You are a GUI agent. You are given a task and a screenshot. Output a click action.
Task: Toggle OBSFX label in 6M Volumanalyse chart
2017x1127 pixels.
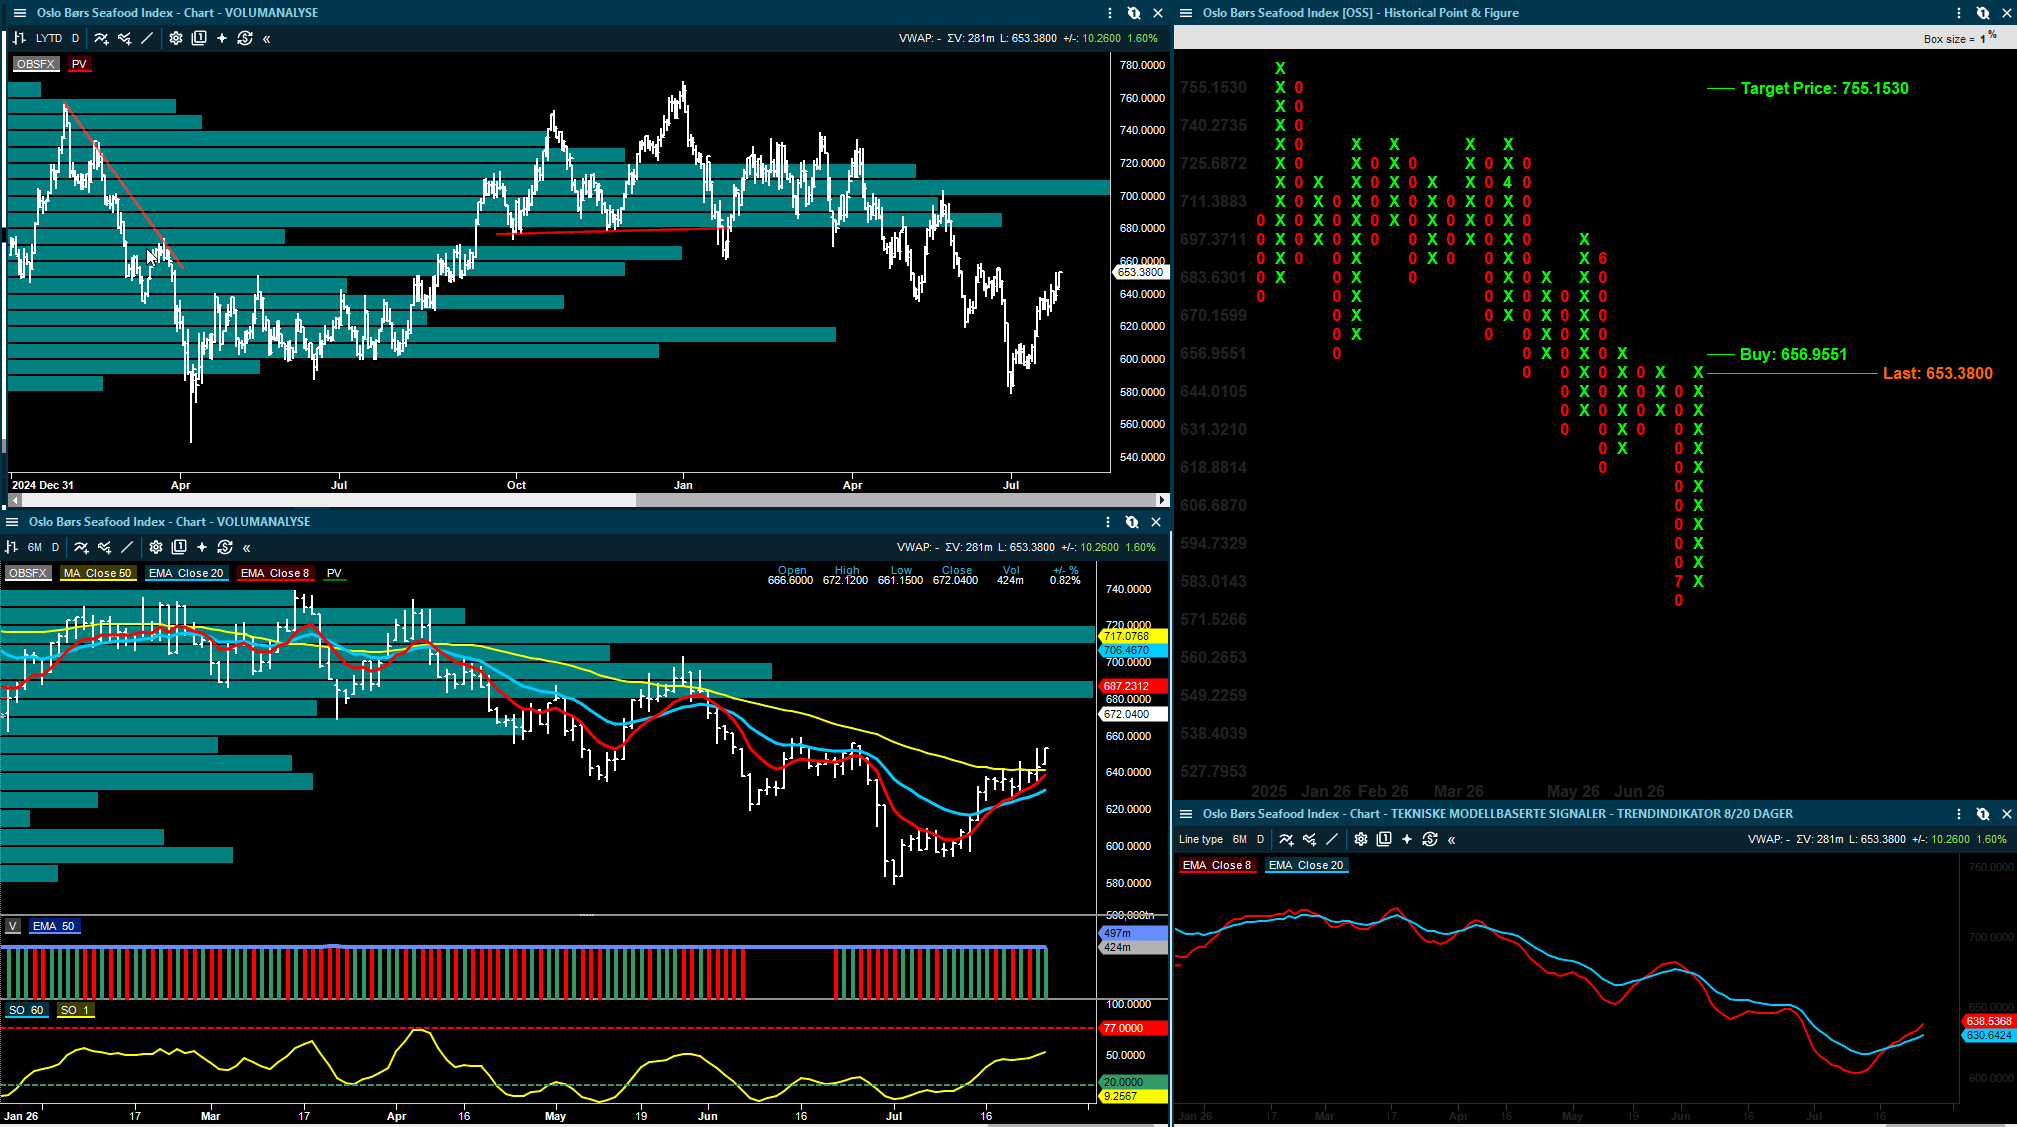point(28,573)
